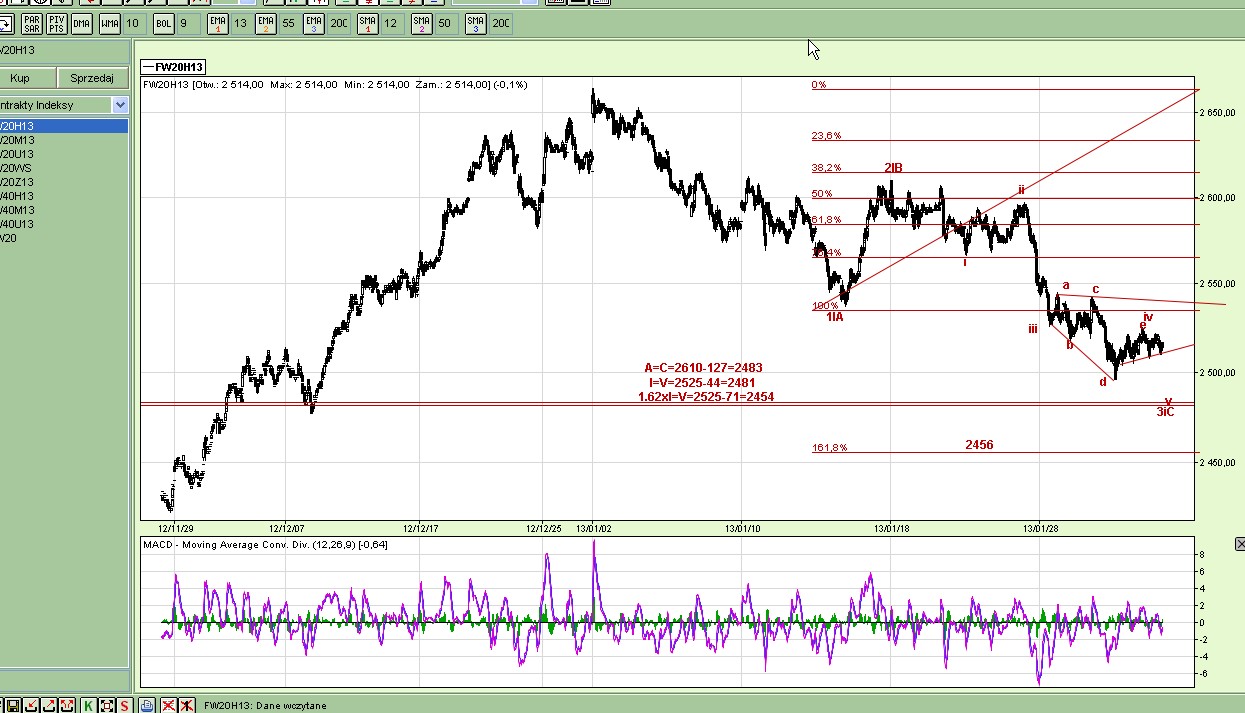This screenshot has height=713, width=1245.
Task: Click the save floppy disk icon
Action: (x=13, y=705)
